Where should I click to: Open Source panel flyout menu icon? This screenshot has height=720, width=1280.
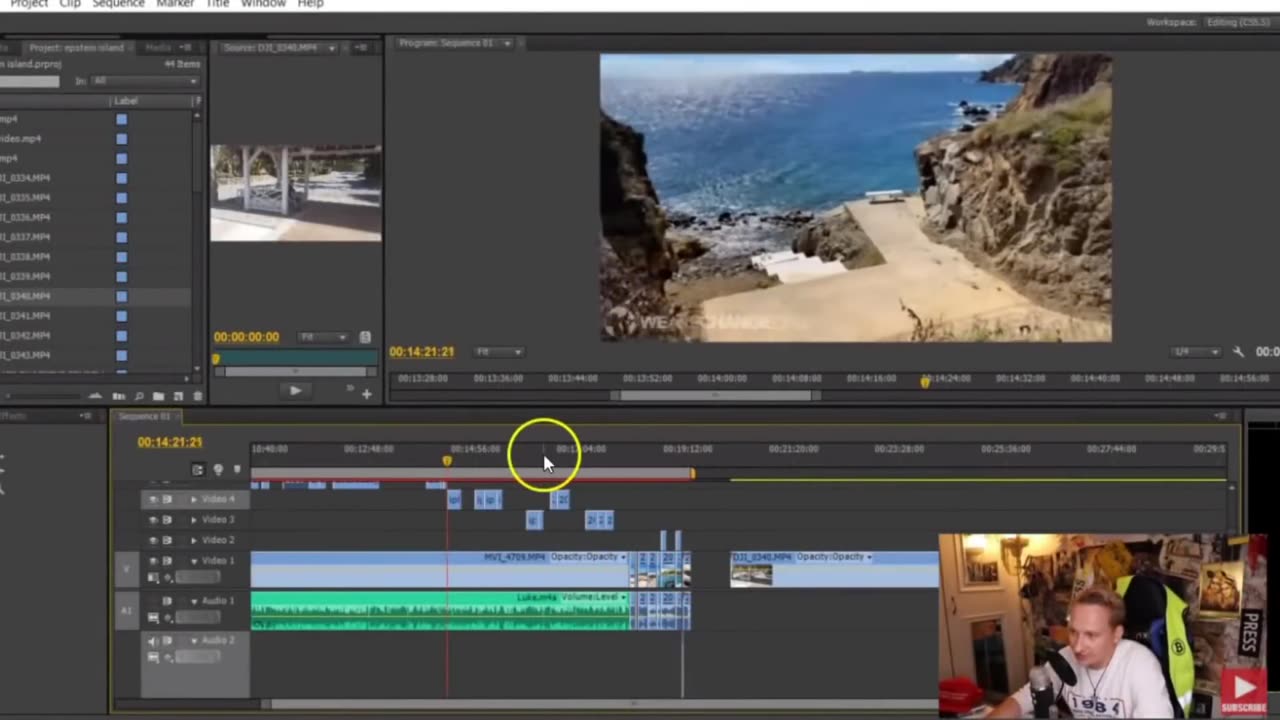pos(360,47)
